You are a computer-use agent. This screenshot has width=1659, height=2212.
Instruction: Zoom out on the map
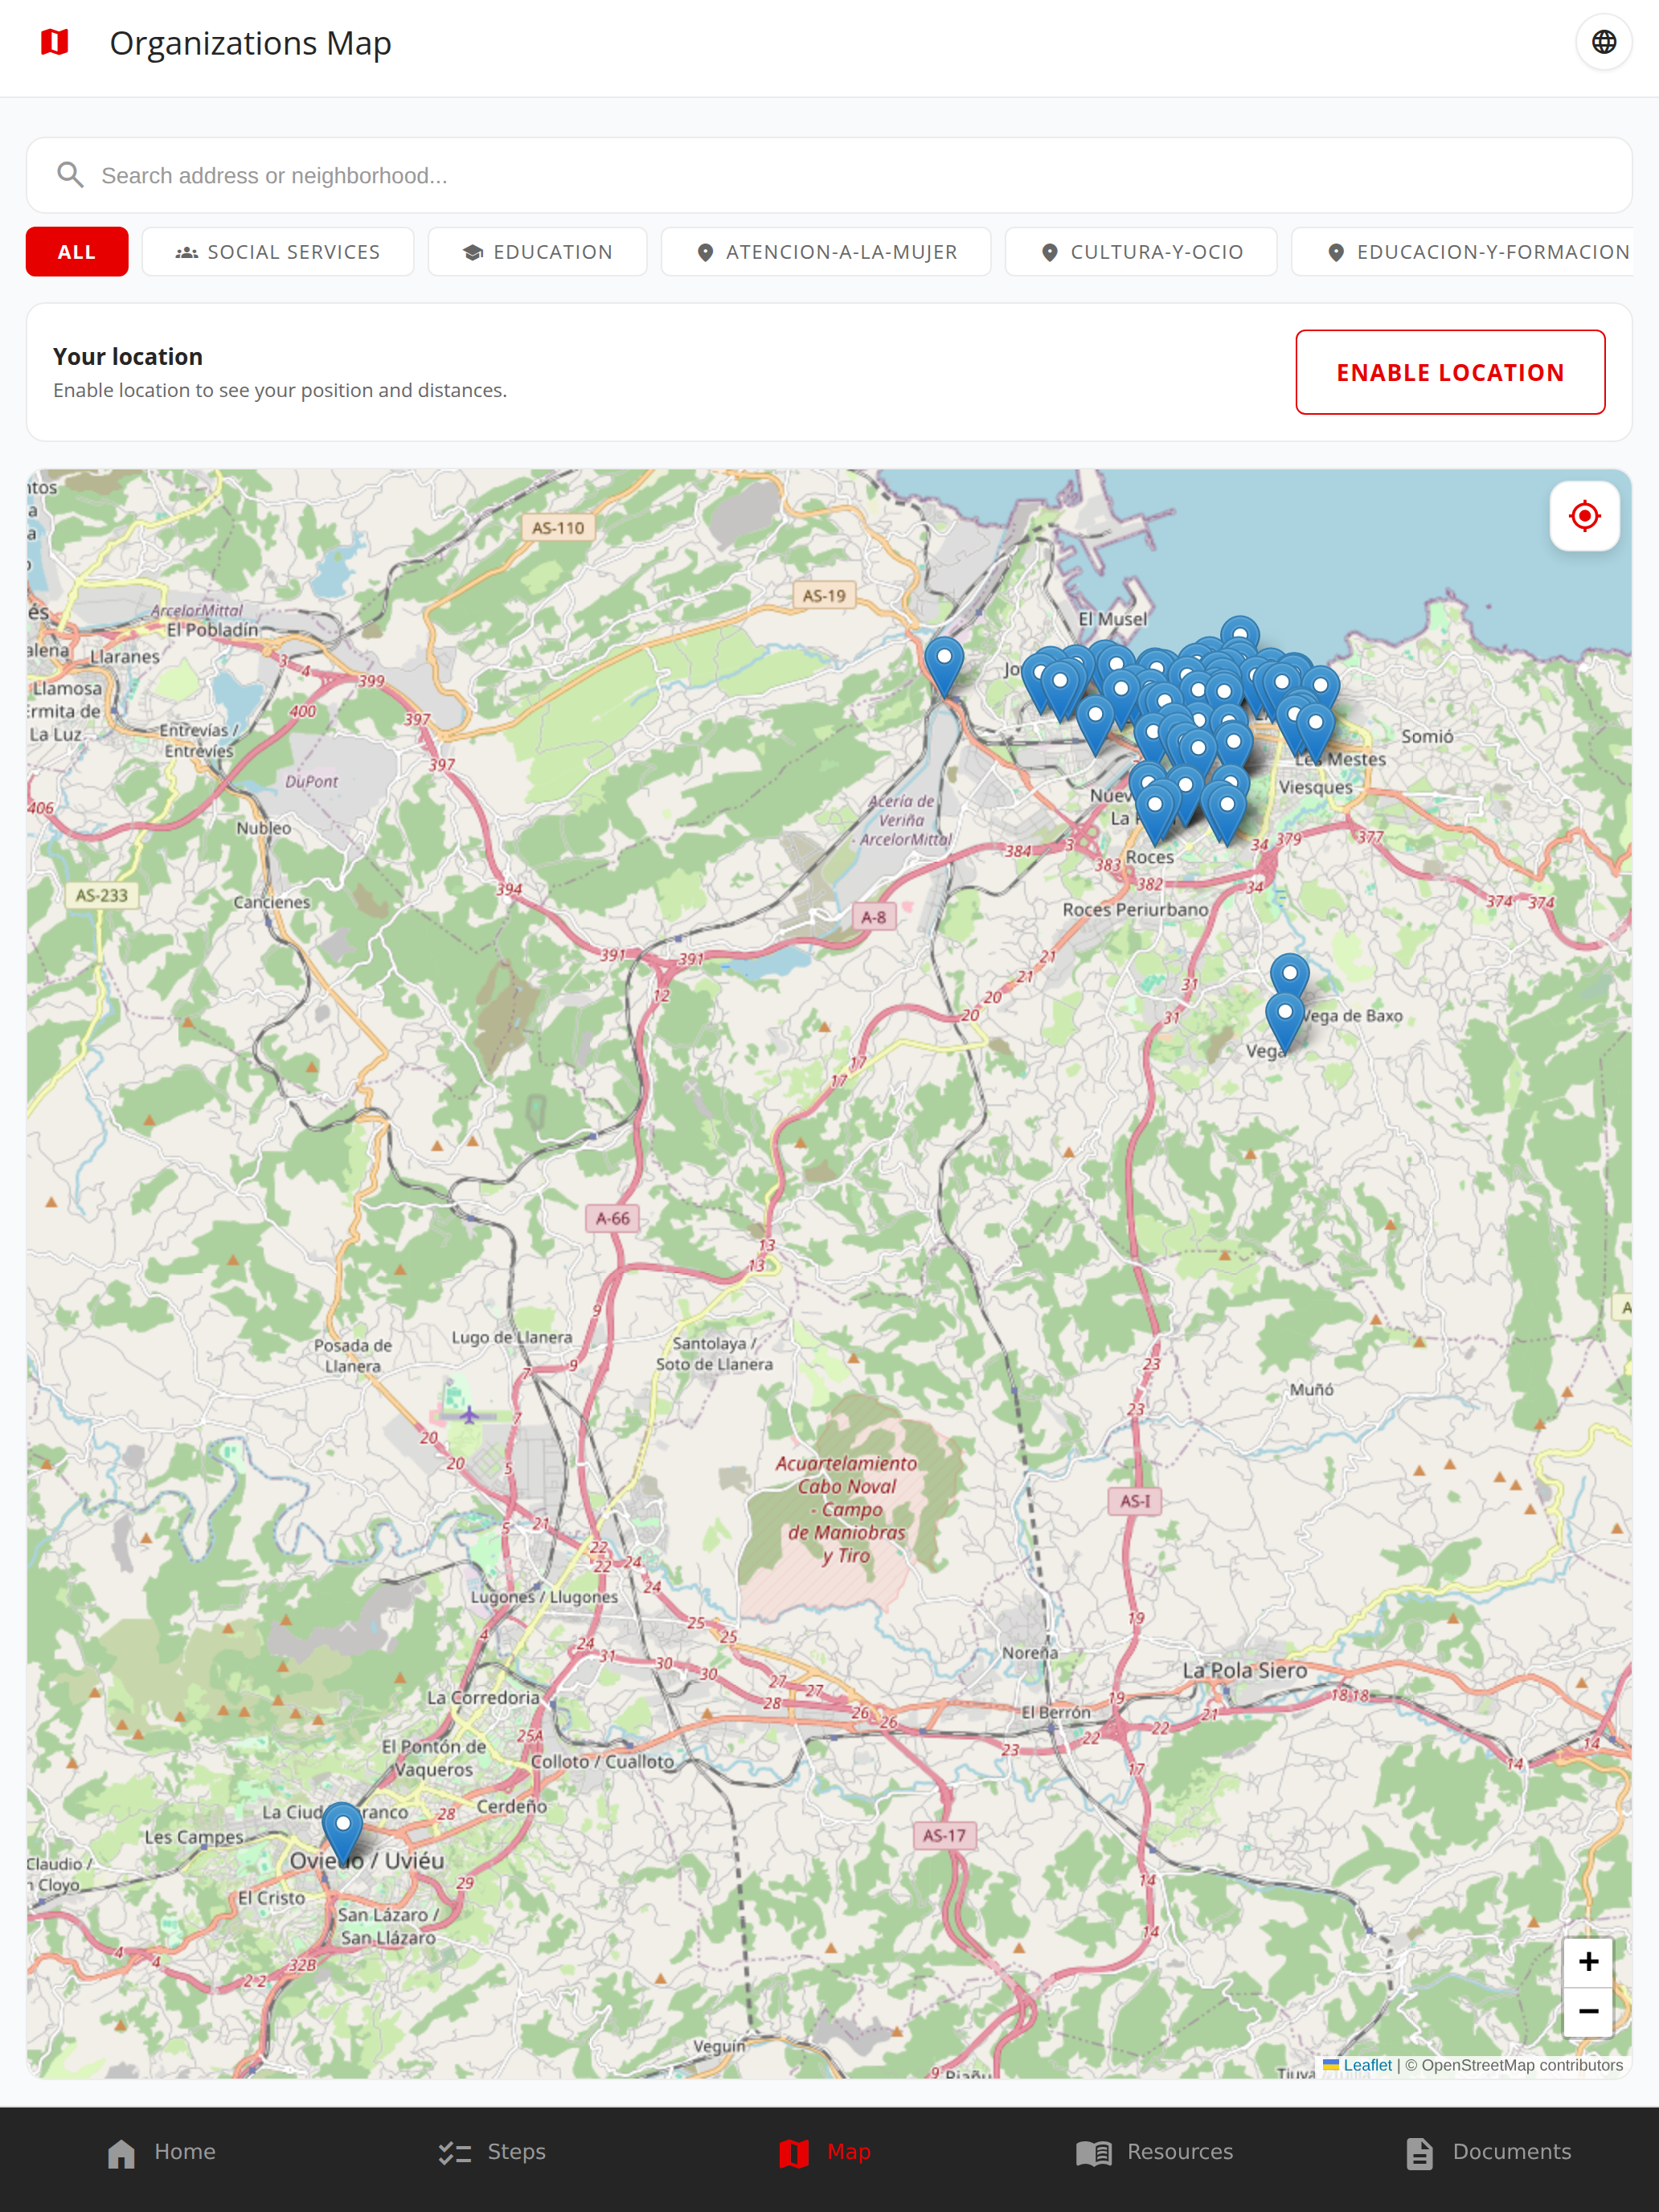pyautogui.click(x=1587, y=2011)
